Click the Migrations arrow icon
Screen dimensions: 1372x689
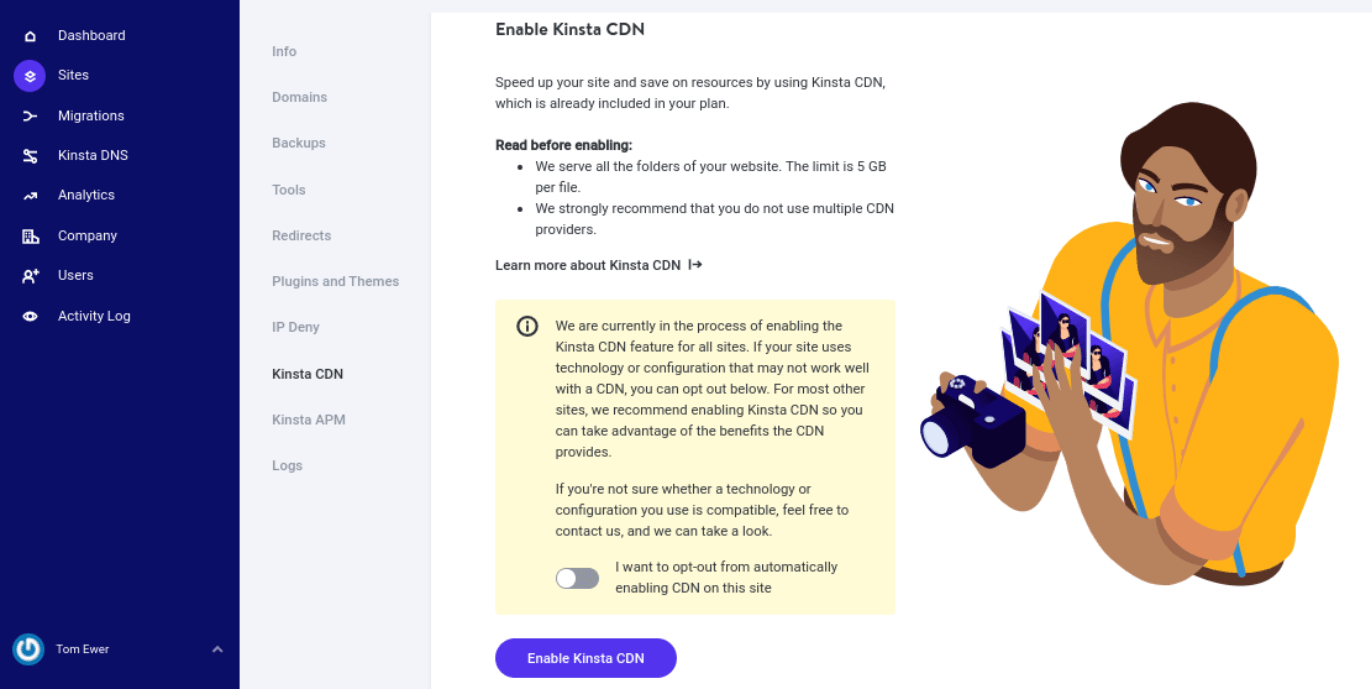(x=28, y=115)
